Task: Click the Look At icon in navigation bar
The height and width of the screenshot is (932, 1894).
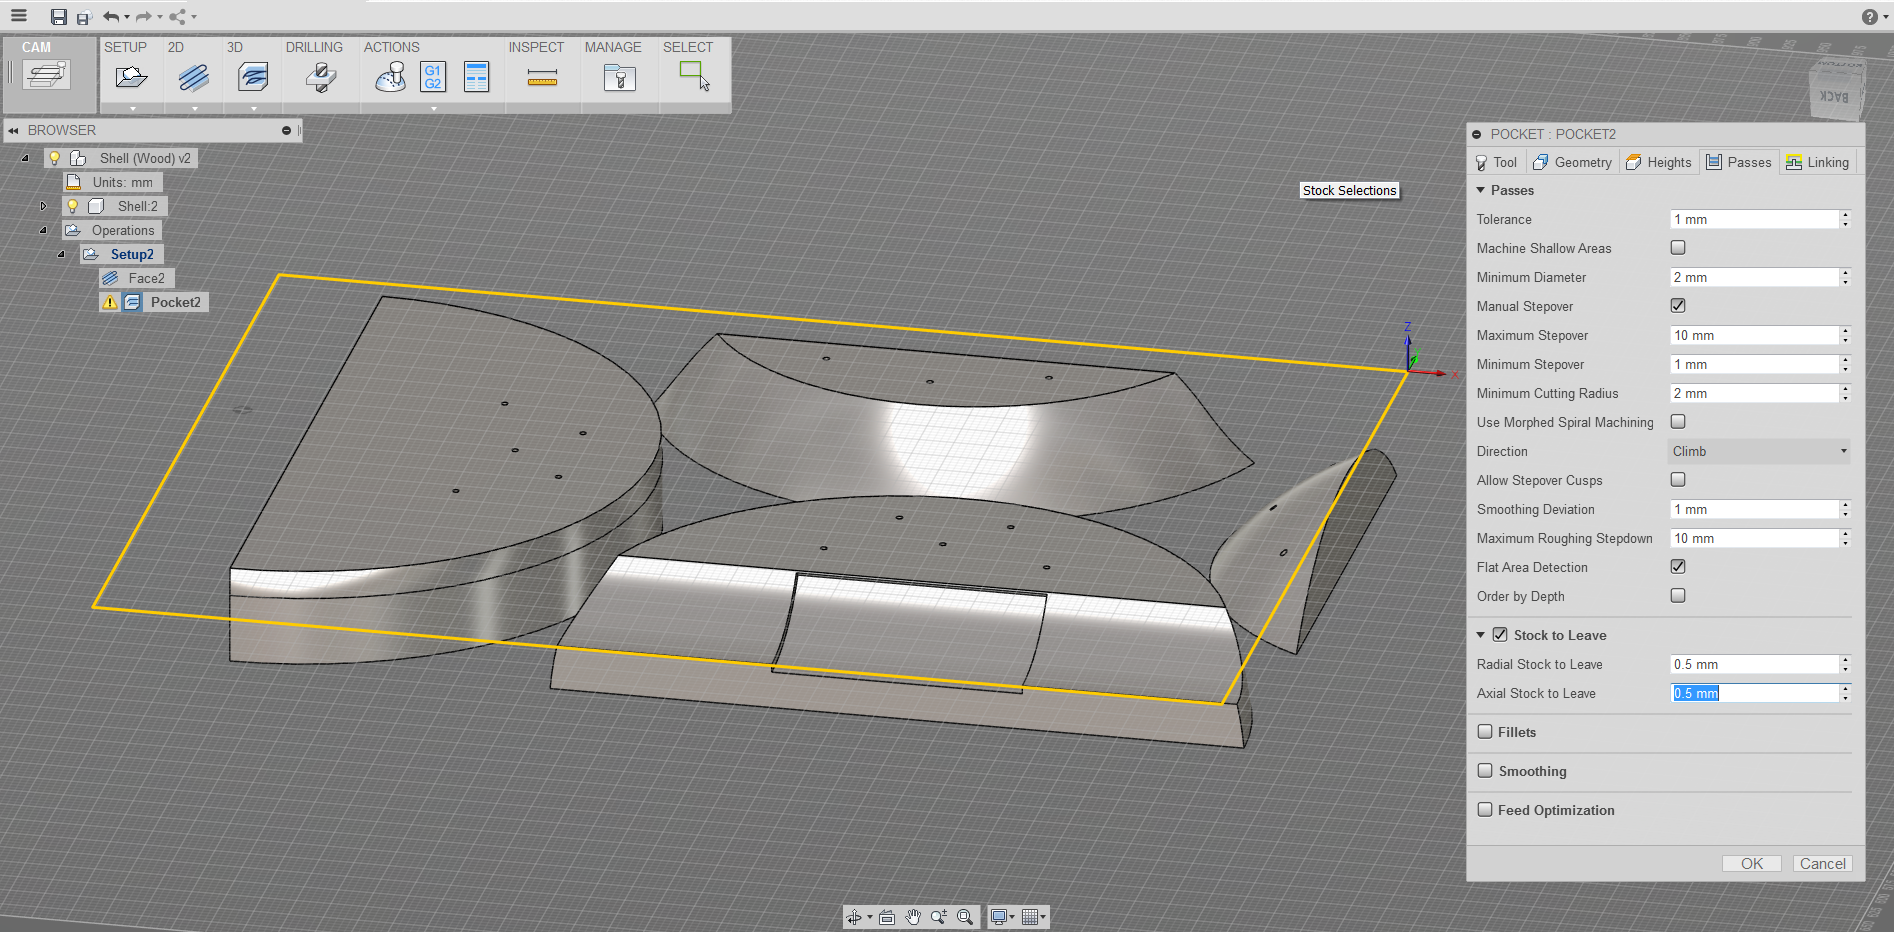Action: (x=887, y=917)
